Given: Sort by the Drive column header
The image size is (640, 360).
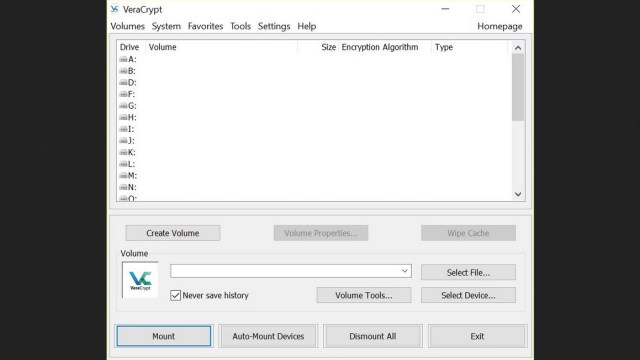Looking at the screenshot, I should 129,47.
